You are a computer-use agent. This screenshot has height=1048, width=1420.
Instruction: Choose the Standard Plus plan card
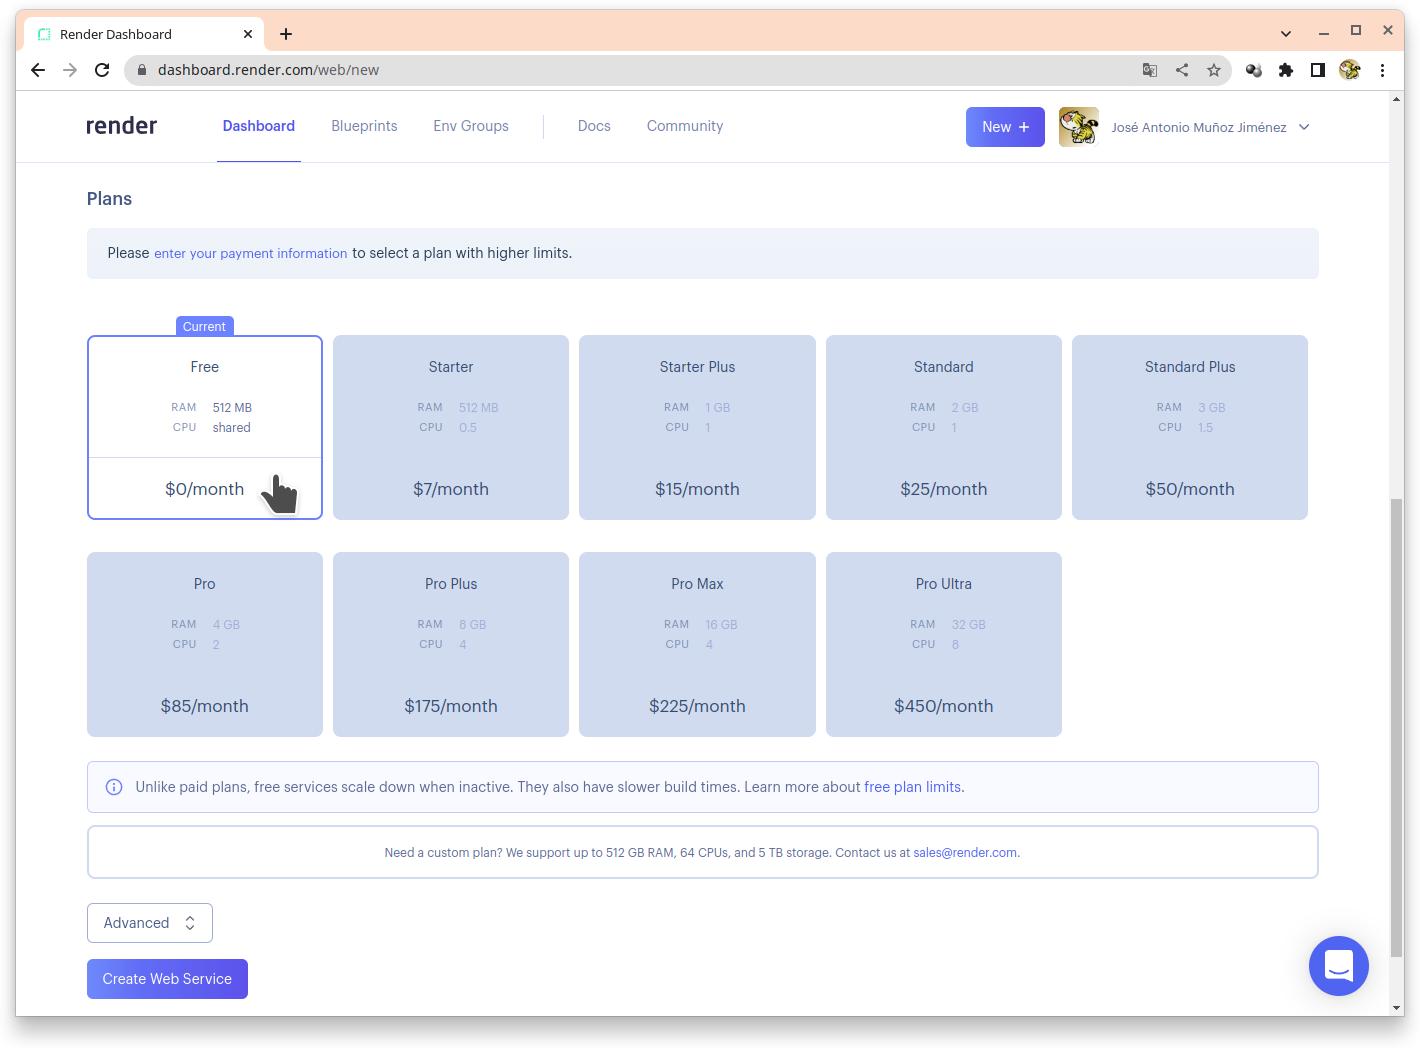point(1190,428)
